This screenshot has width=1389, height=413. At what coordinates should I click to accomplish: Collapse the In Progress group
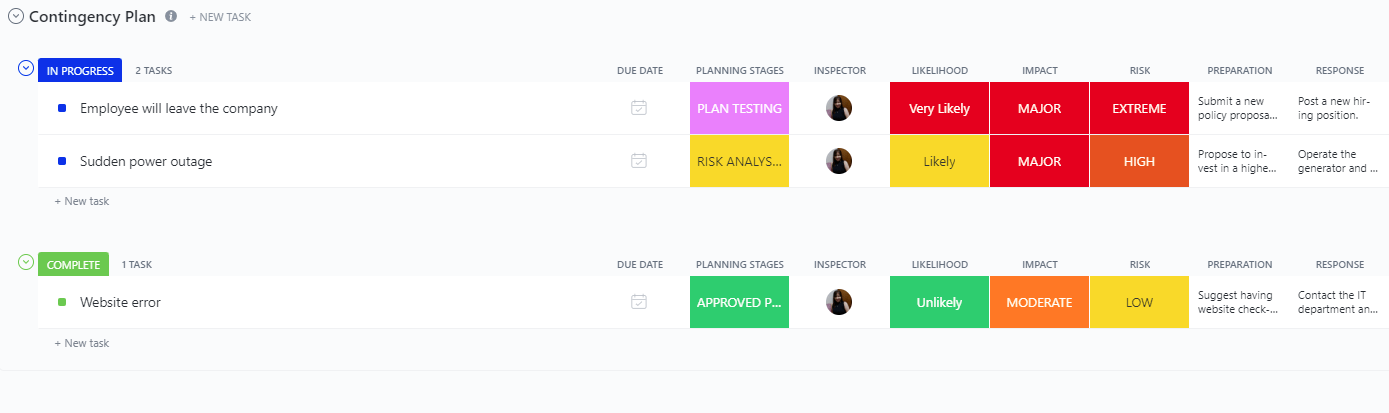(26, 68)
